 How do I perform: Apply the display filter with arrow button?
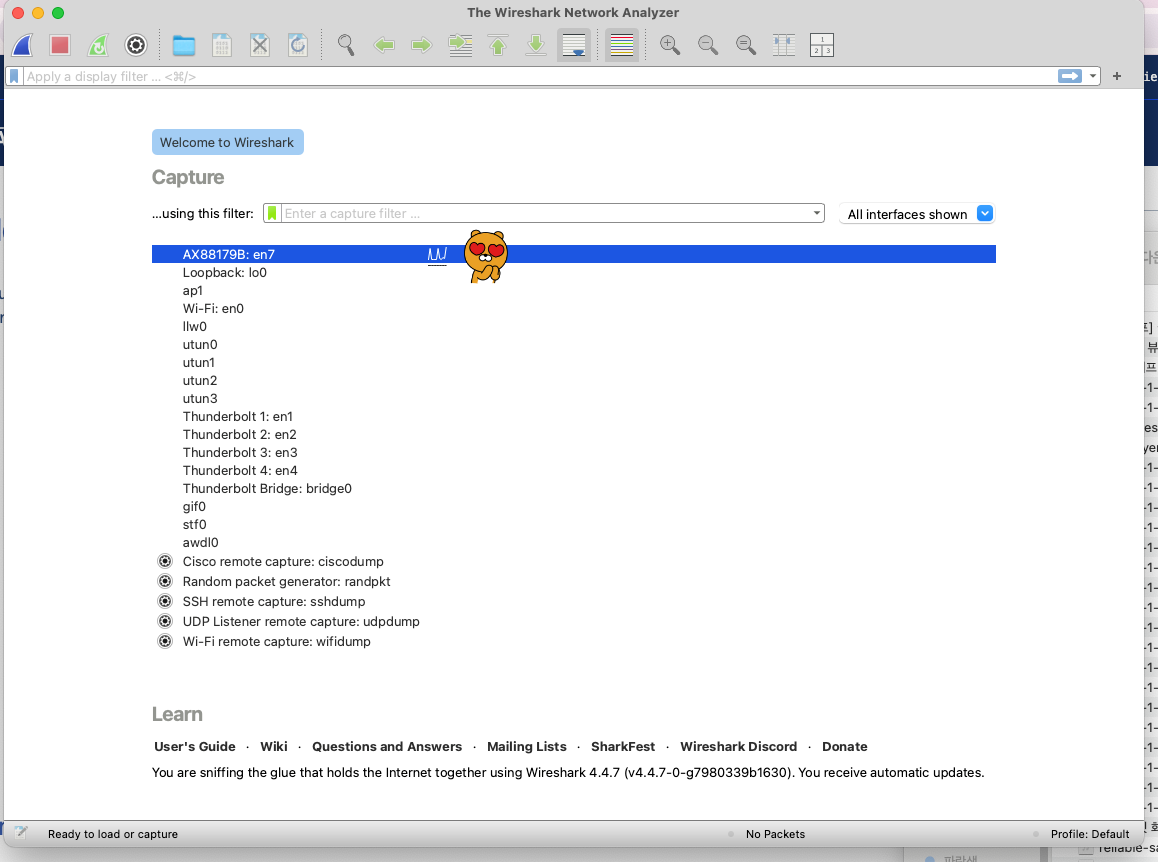coord(1069,76)
